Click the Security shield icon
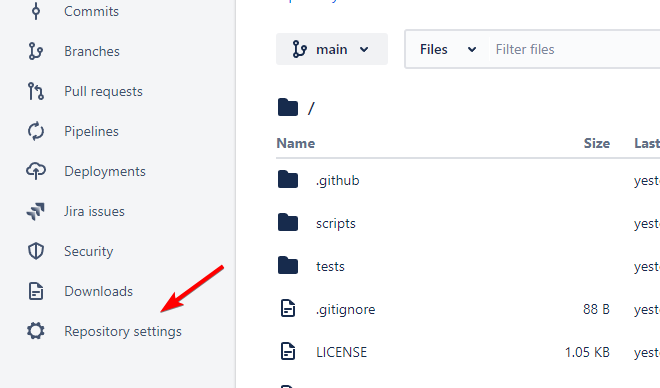The height and width of the screenshot is (388, 660). (x=36, y=251)
